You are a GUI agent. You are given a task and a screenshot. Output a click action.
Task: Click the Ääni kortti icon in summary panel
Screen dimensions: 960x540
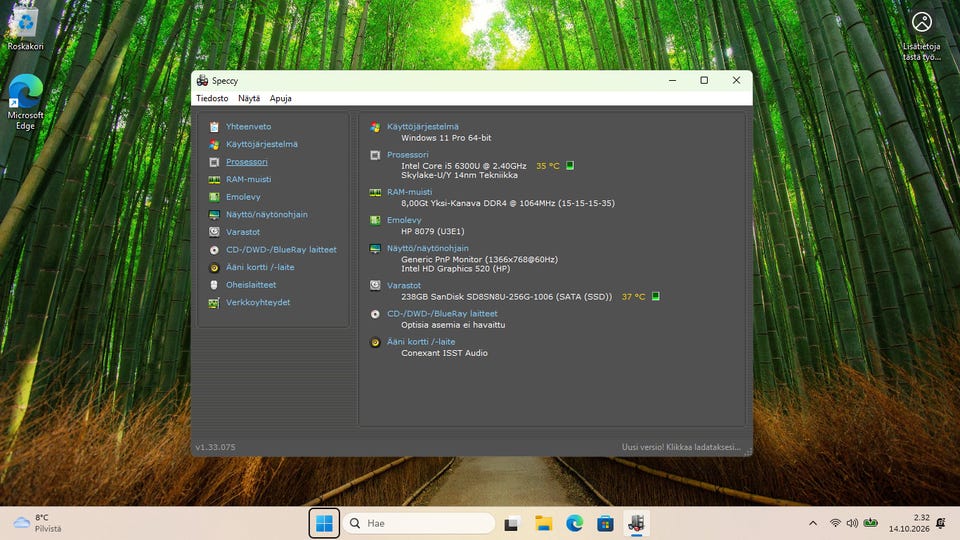click(375, 342)
